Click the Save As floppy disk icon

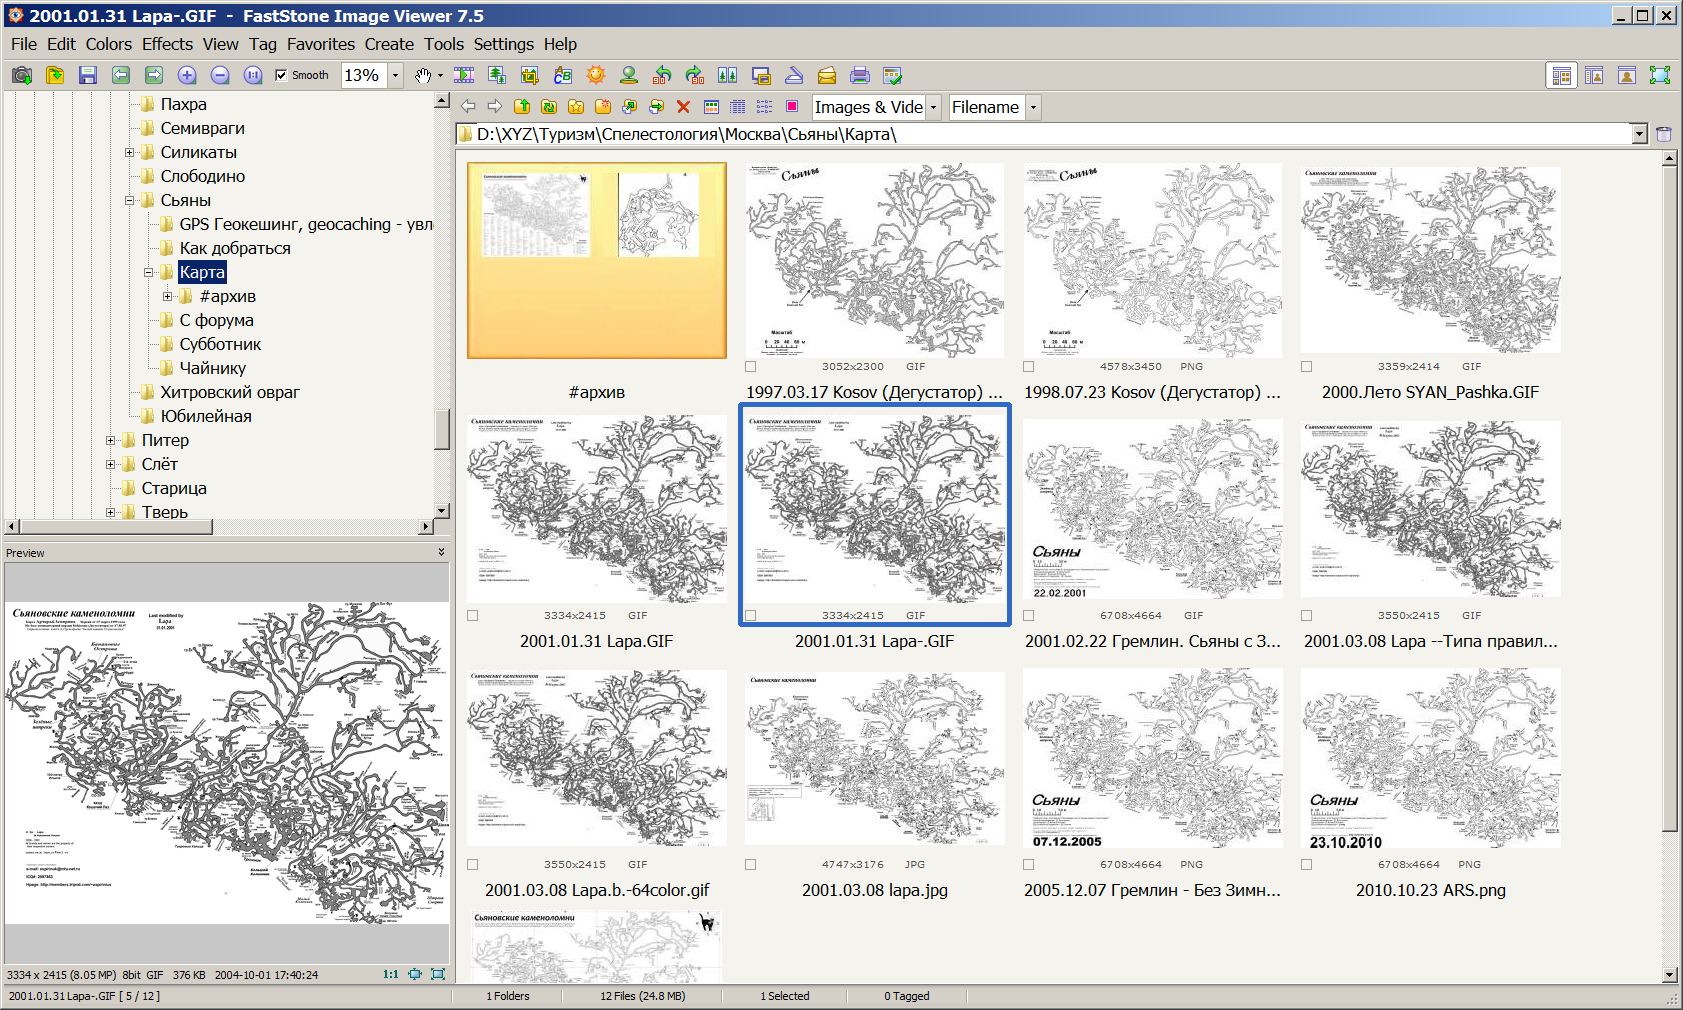[88, 76]
